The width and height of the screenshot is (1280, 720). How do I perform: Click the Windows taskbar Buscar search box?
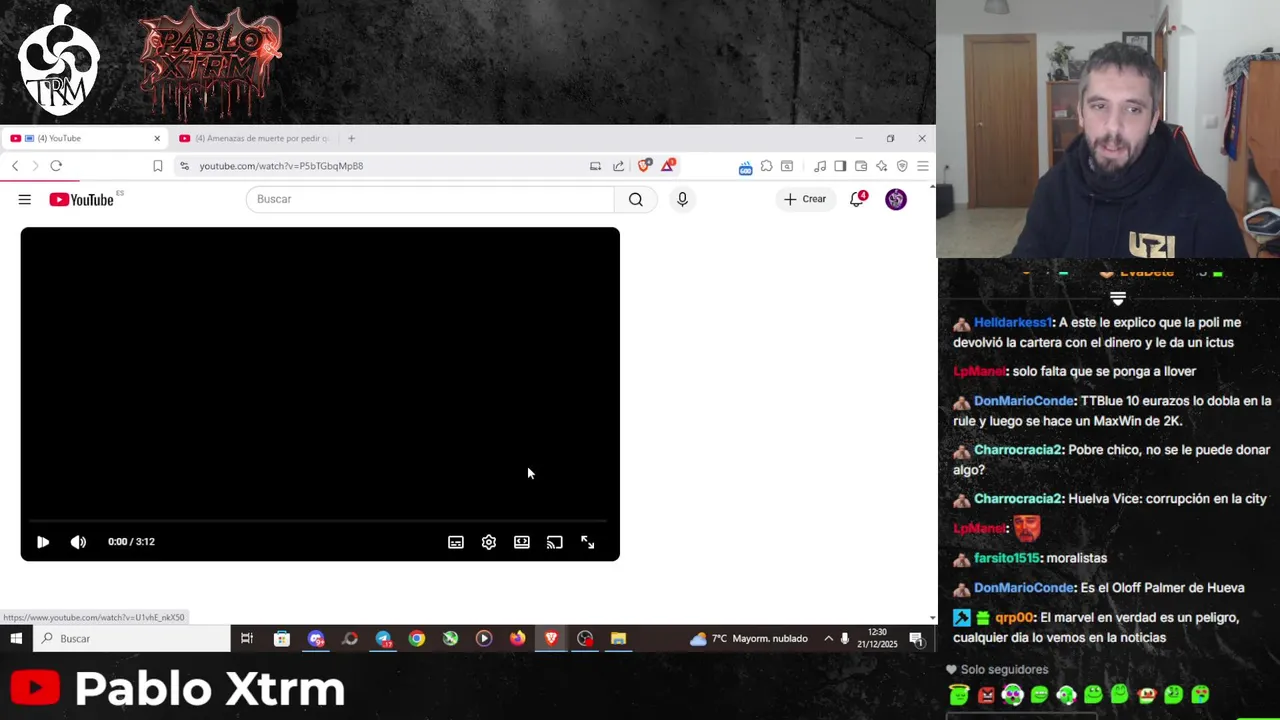tap(133, 639)
